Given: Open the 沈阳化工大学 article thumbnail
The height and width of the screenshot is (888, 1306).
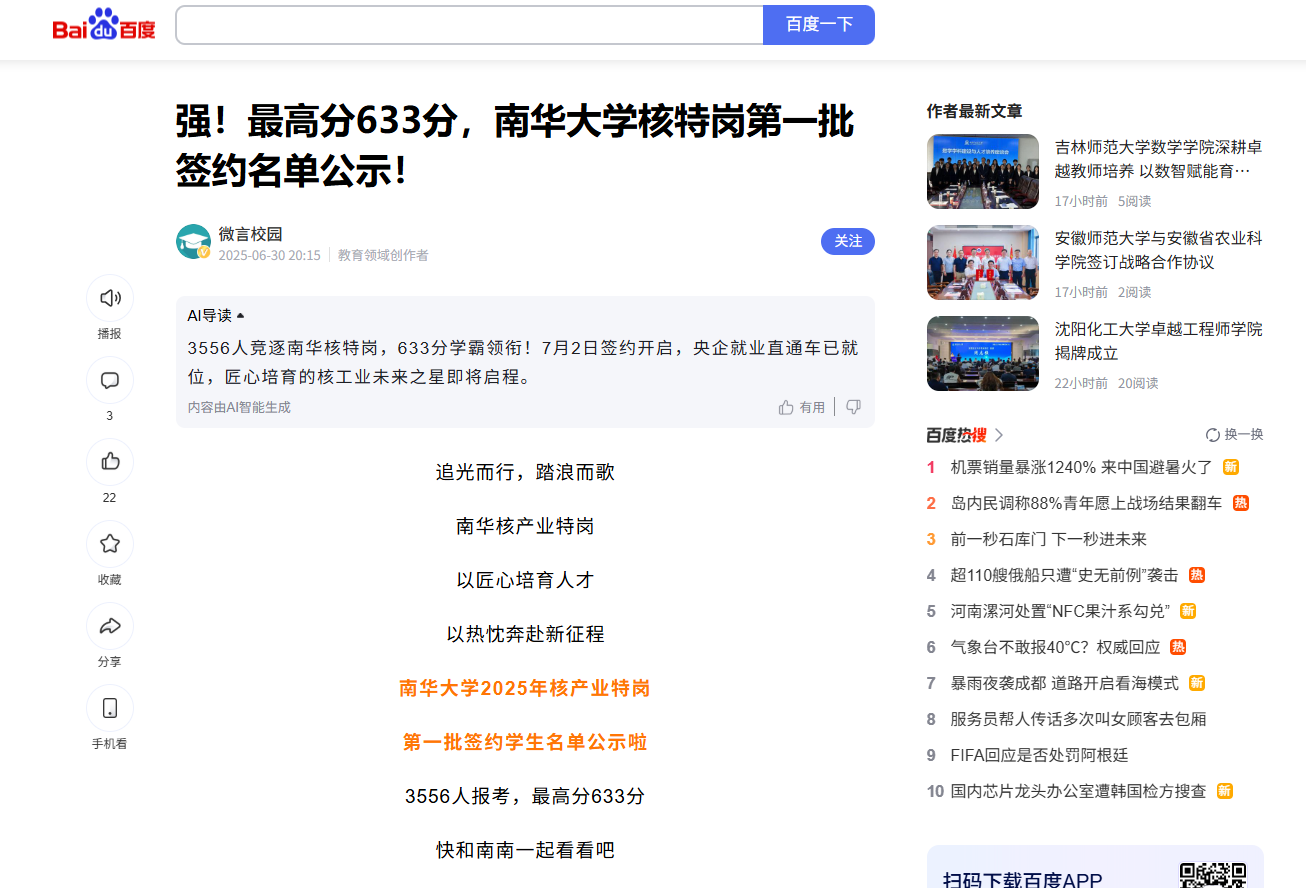Looking at the screenshot, I should point(983,353).
